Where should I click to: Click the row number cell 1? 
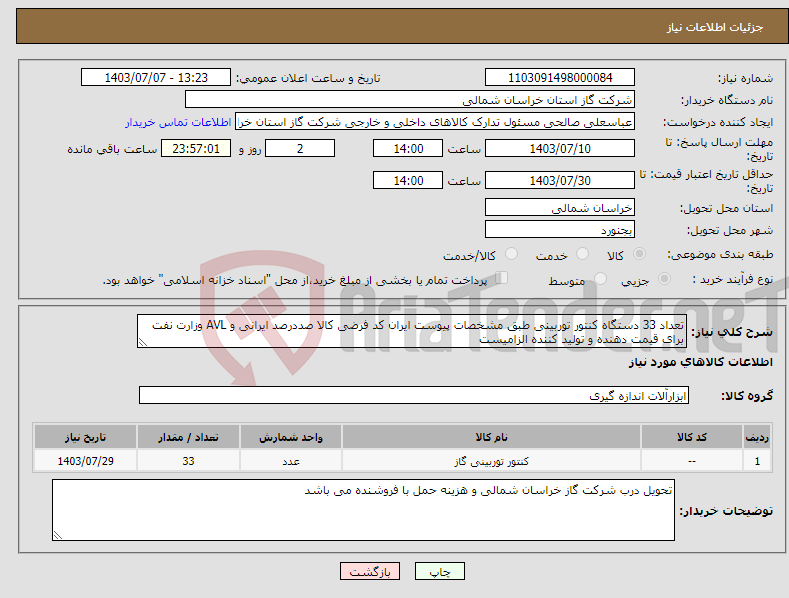tap(757, 461)
